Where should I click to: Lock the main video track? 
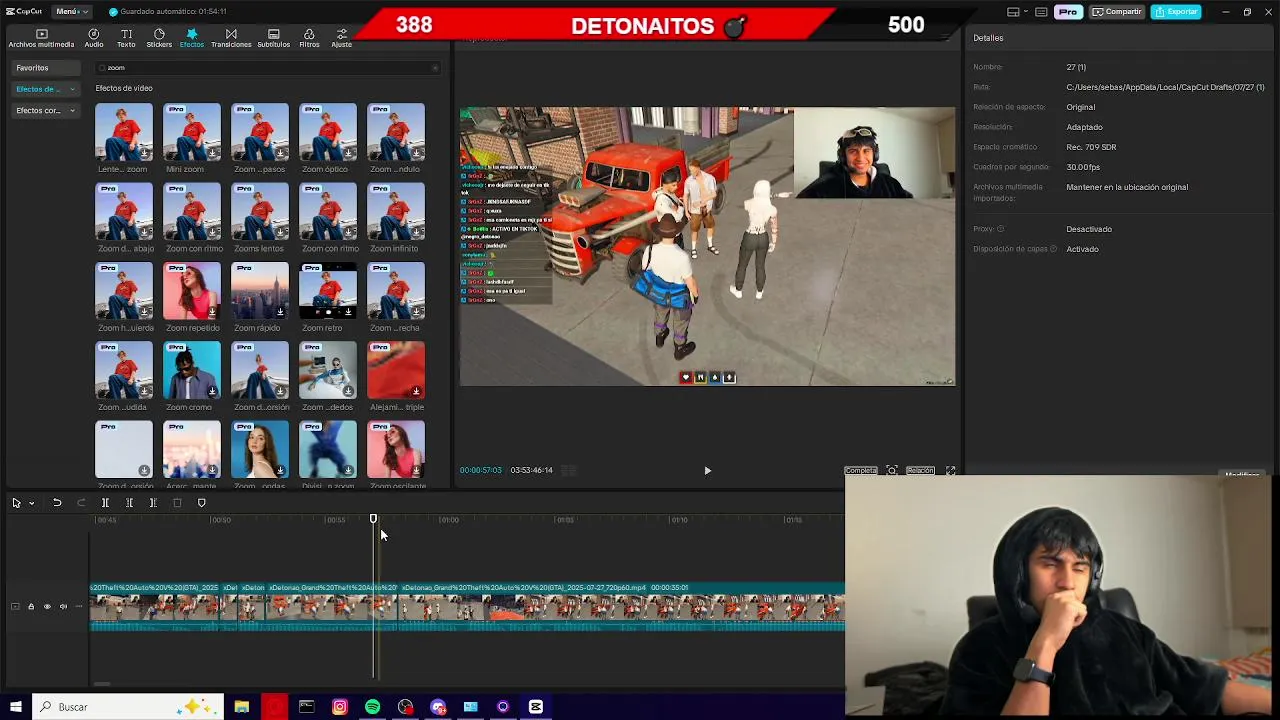pyautogui.click(x=30, y=606)
